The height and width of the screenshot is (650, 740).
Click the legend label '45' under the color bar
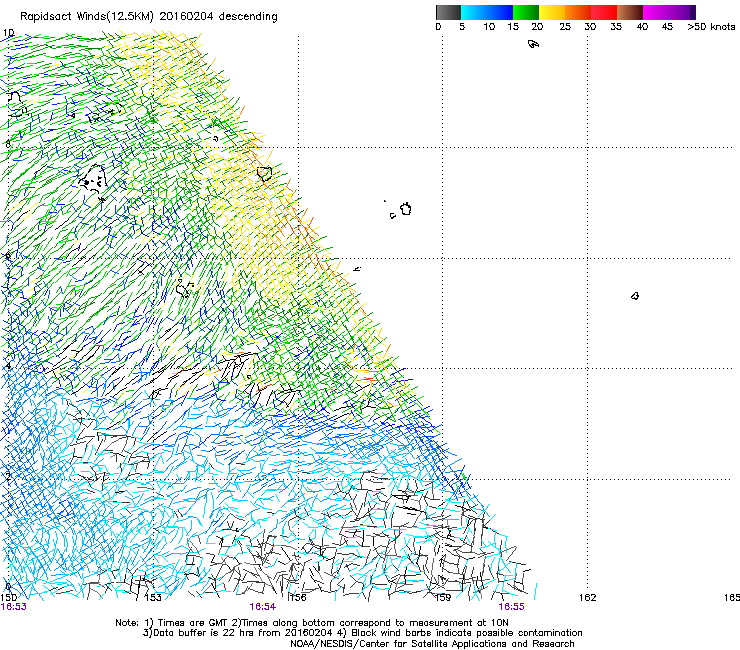[667, 27]
